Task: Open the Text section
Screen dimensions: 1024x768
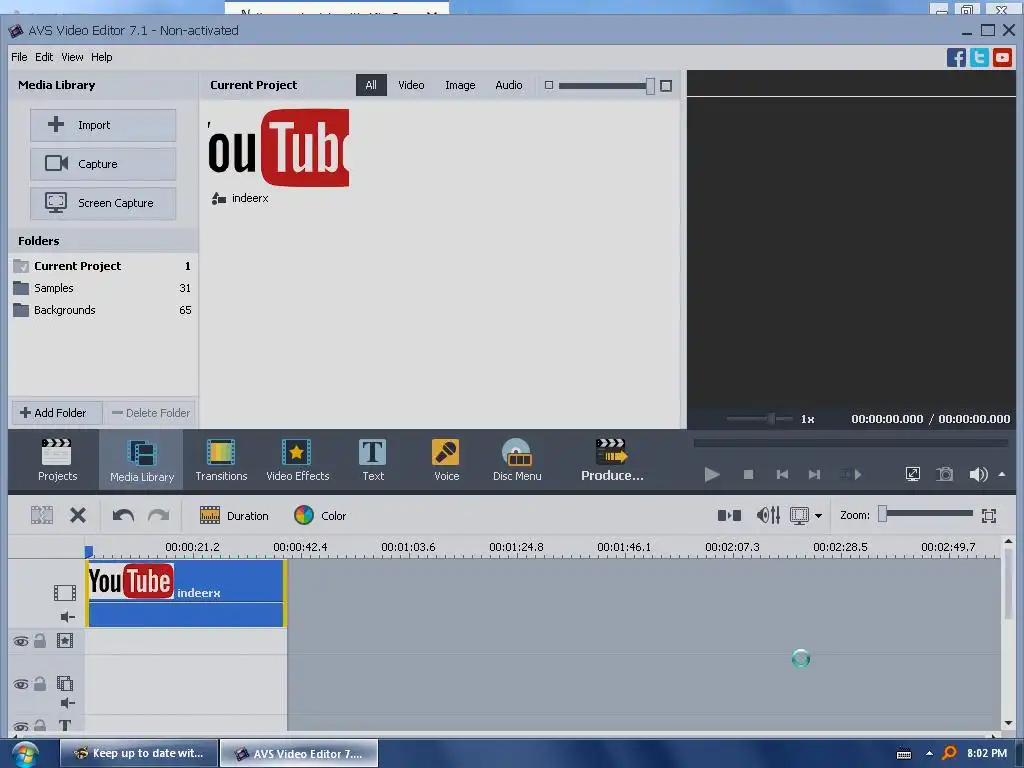Action: click(x=373, y=460)
